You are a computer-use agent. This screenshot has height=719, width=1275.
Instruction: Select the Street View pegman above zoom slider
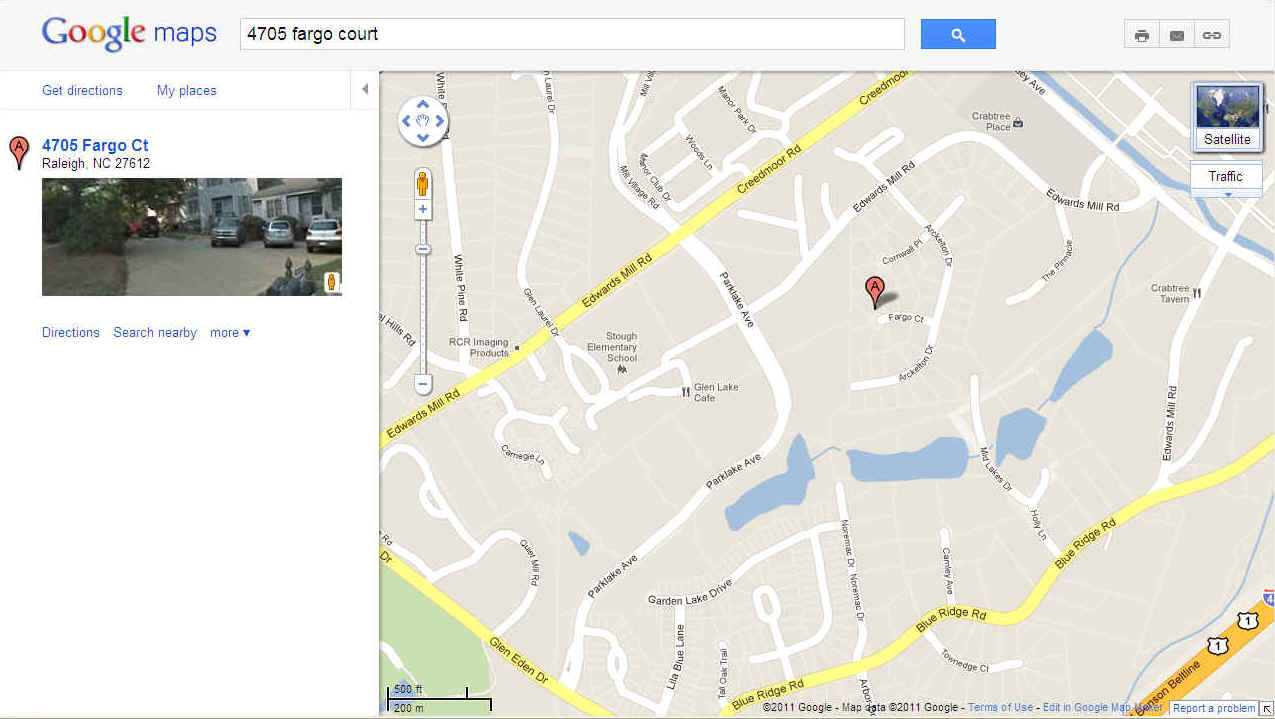pos(423,183)
